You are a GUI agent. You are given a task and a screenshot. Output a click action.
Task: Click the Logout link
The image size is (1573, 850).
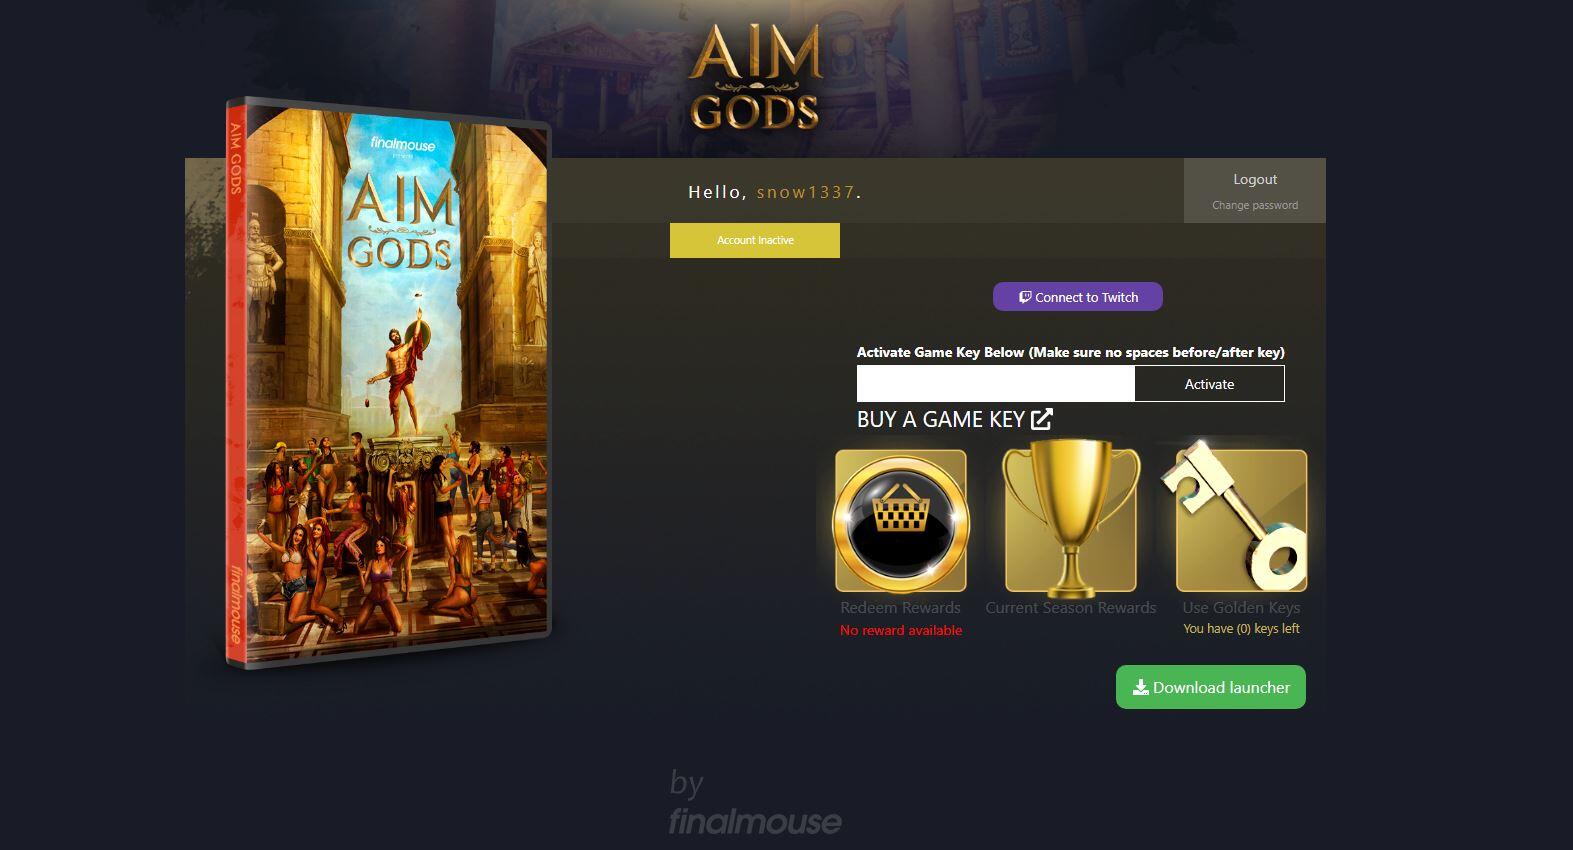(x=1255, y=179)
